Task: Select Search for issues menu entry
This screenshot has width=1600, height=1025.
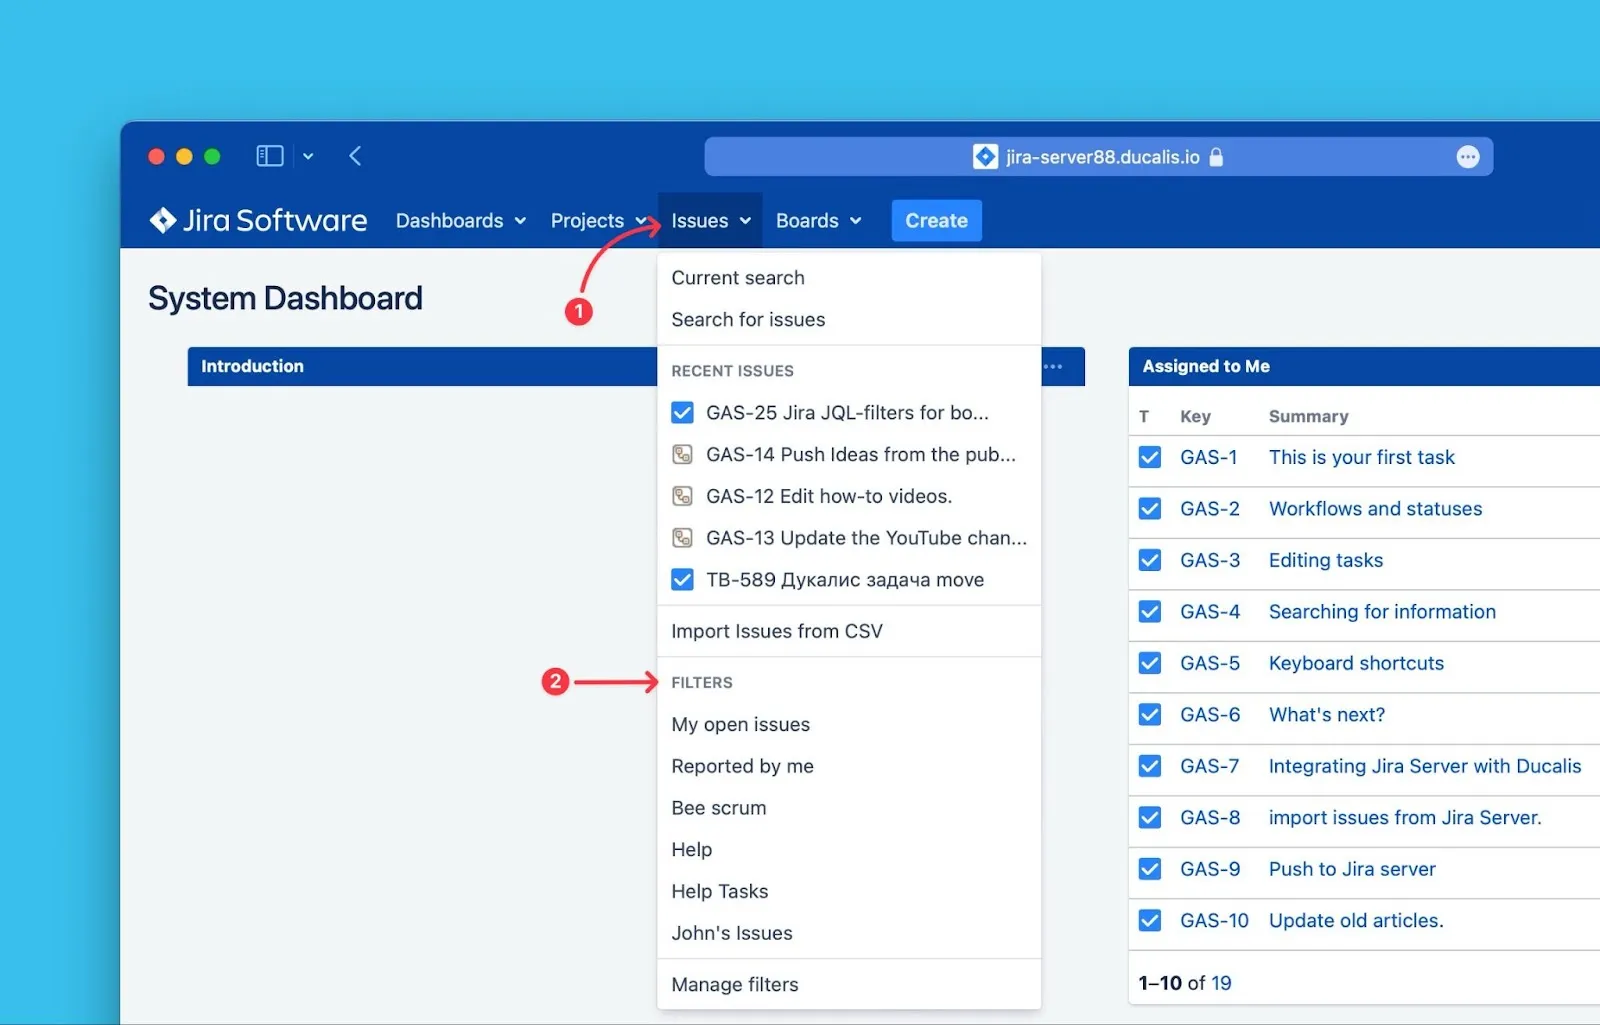Action: (748, 320)
